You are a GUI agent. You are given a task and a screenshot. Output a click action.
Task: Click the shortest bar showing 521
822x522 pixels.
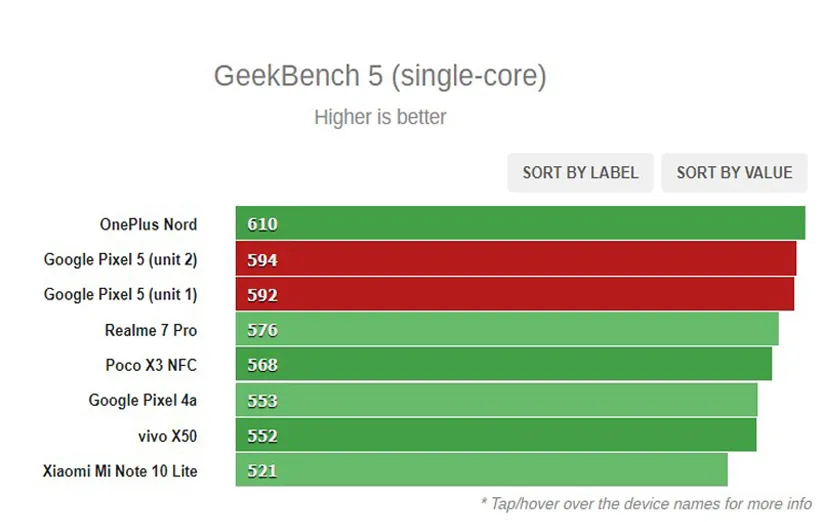(481, 471)
